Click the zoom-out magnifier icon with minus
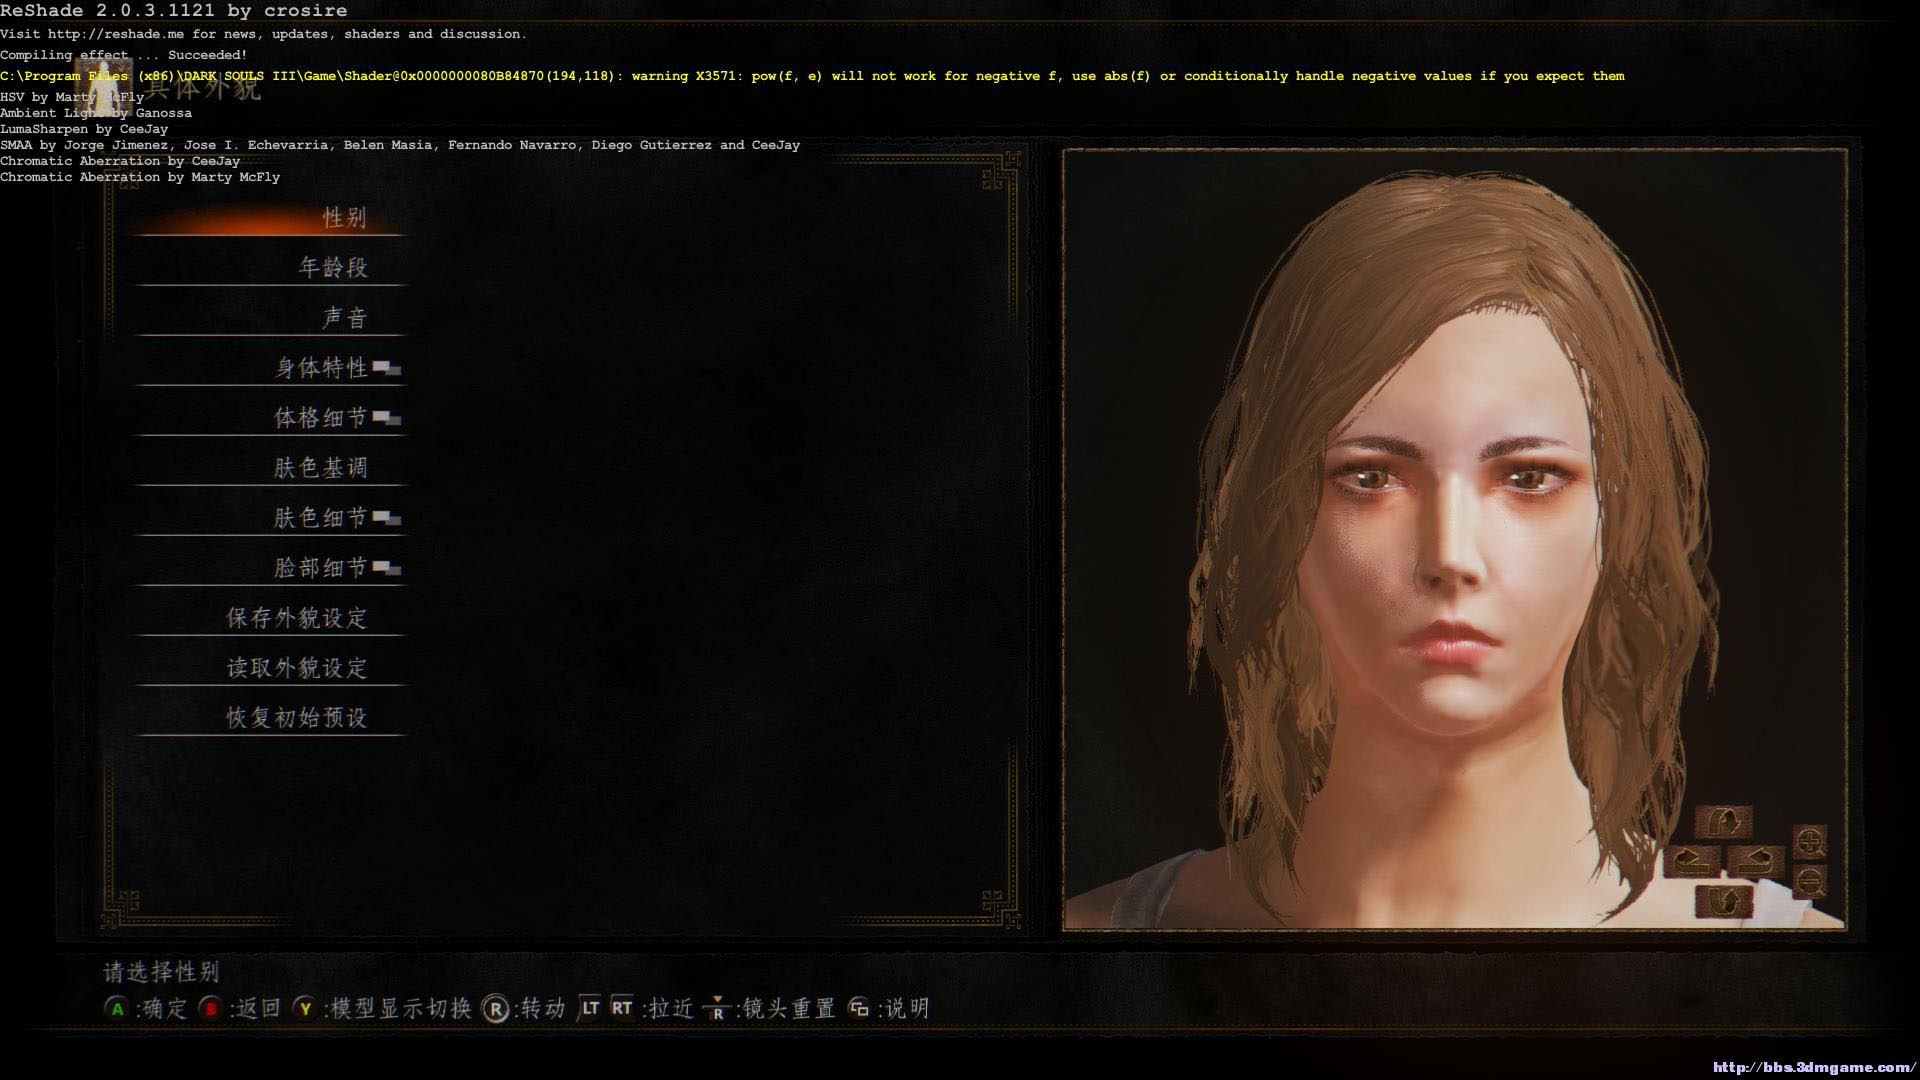The image size is (1920, 1080). [1810, 882]
